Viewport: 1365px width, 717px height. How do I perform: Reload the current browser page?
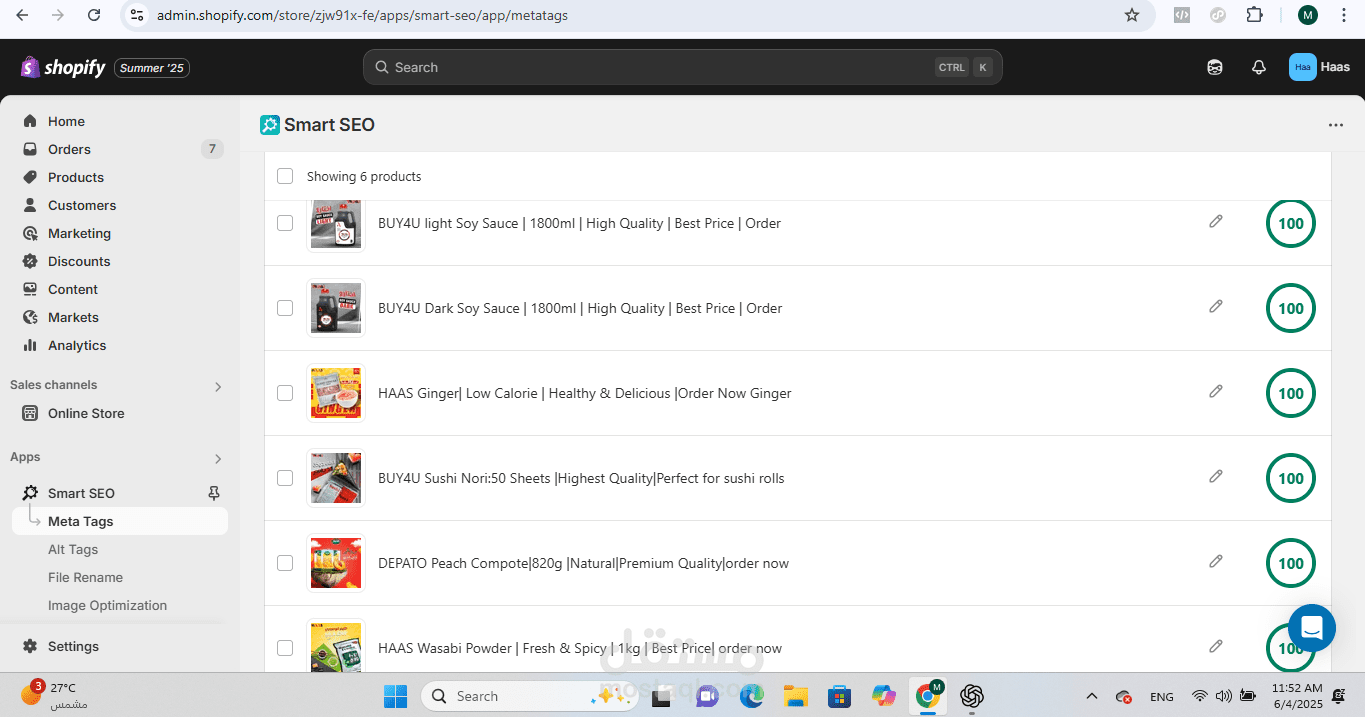(x=94, y=15)
